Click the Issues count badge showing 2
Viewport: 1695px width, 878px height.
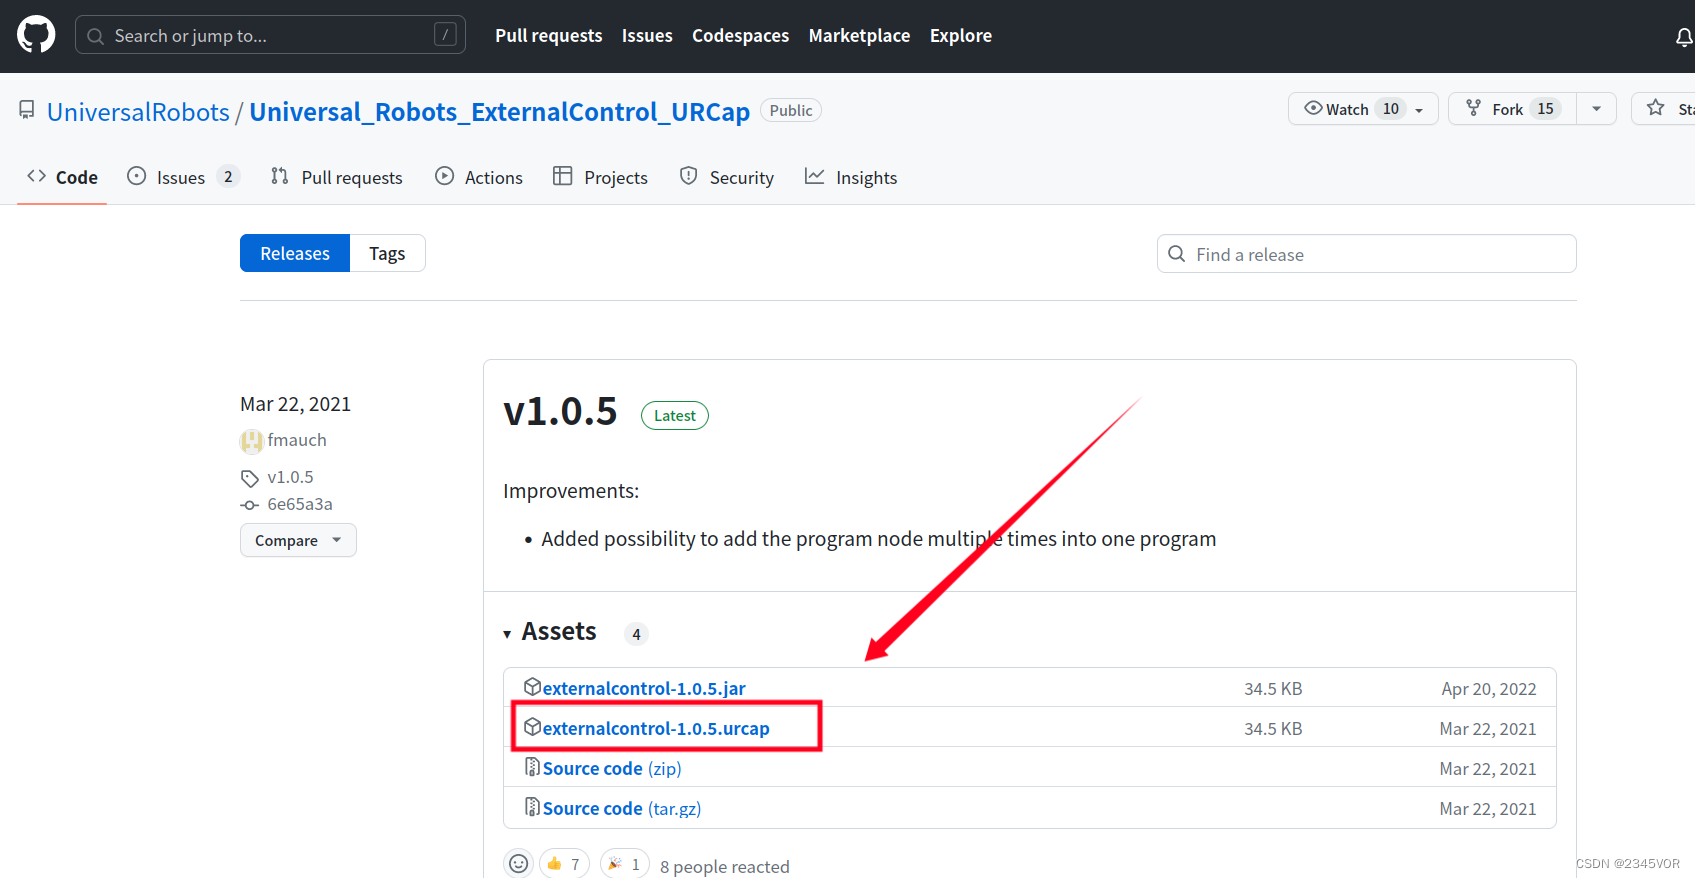pyautogui.click(x=228, y=177)
